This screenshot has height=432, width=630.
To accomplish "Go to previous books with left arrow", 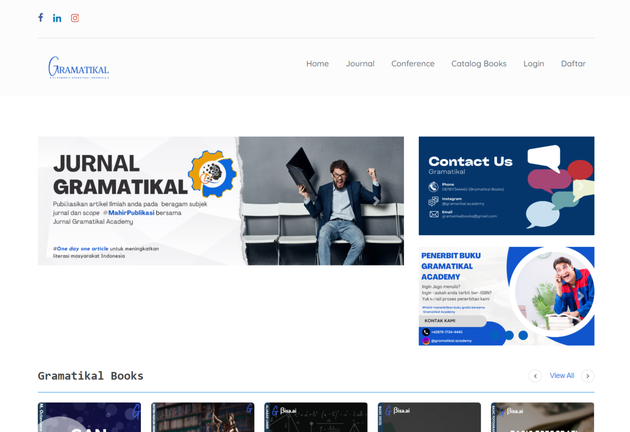I will pos(535,376).
